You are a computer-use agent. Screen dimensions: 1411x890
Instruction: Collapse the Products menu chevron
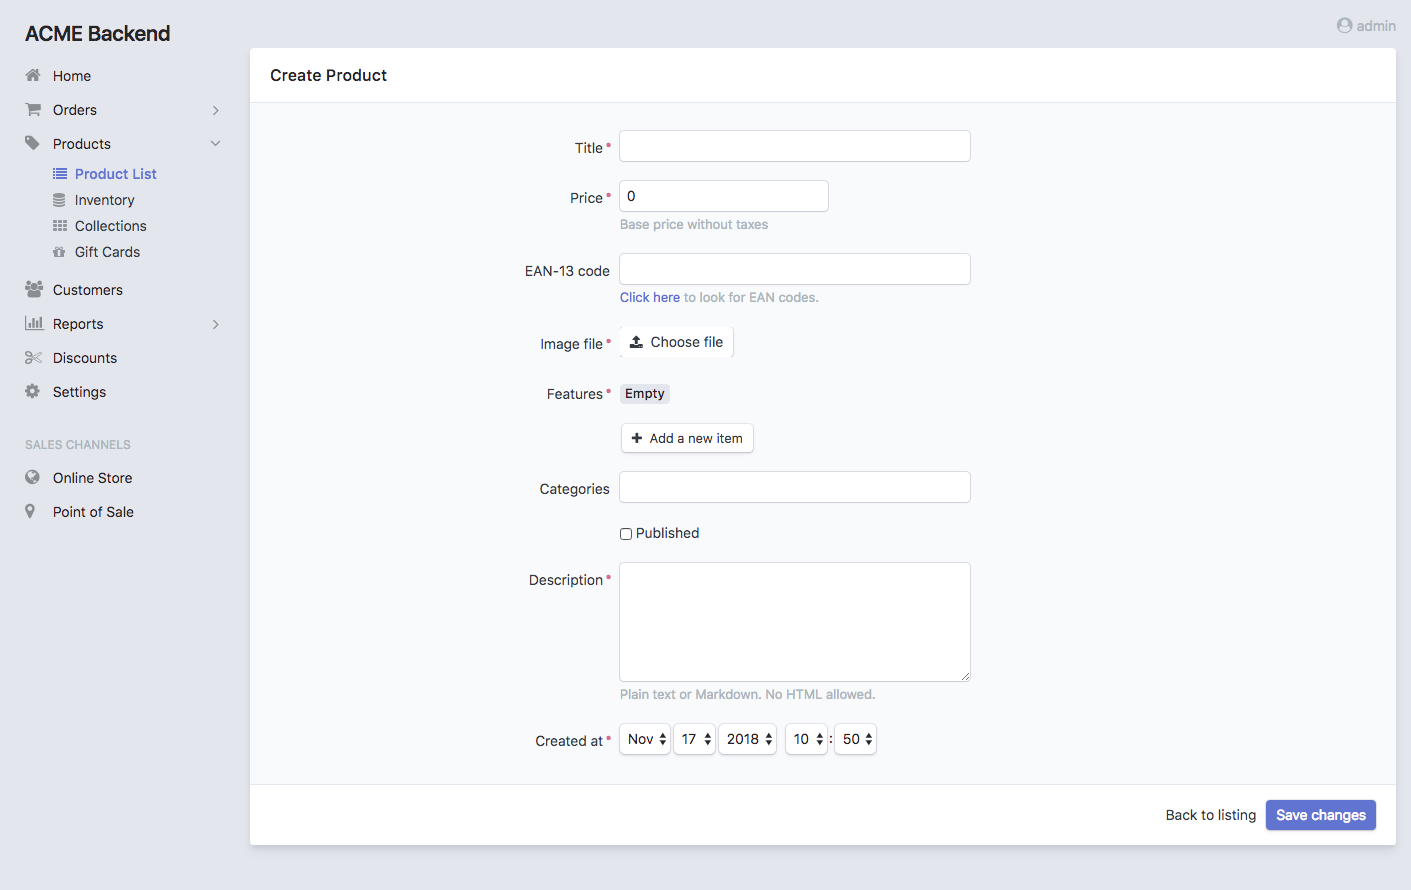pos(215,144)
